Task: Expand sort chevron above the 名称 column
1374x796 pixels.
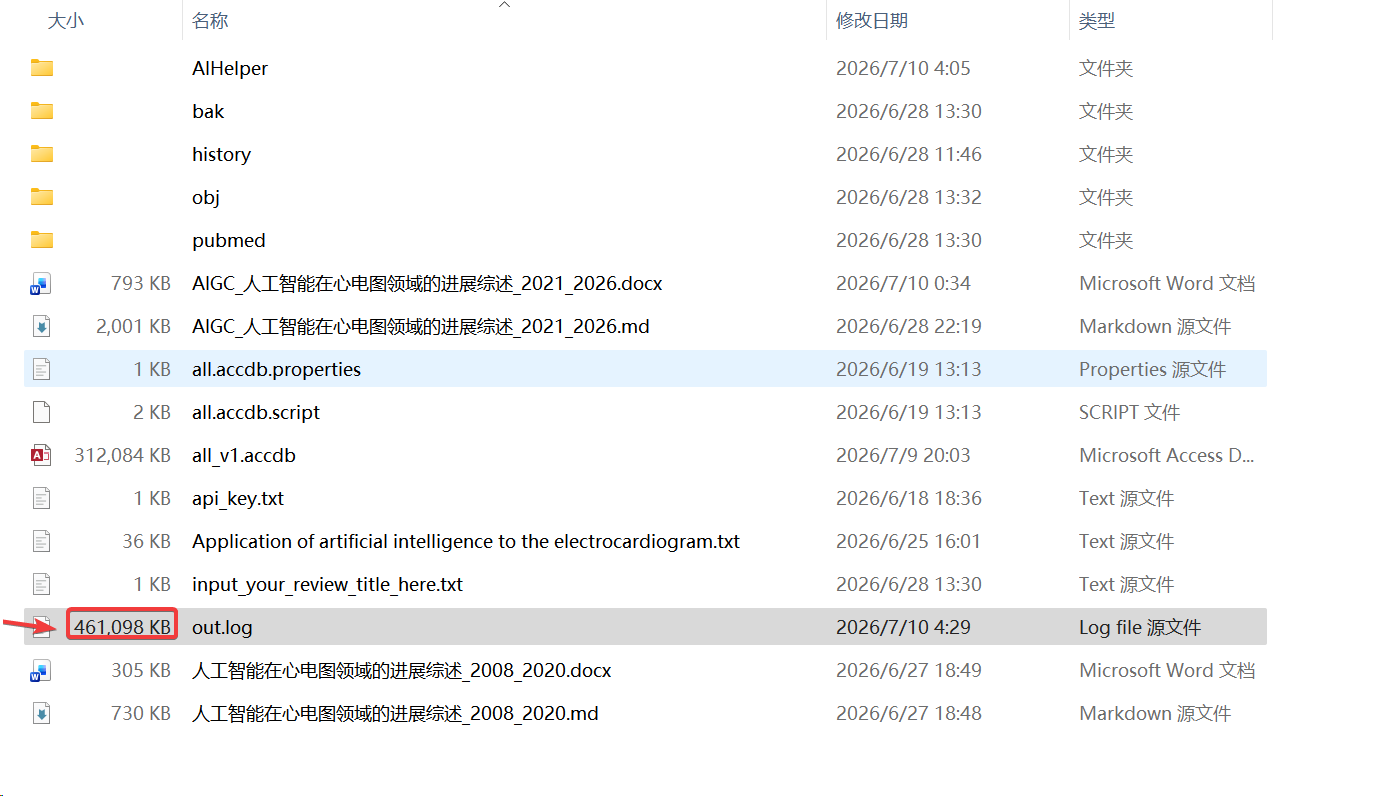Action: click(x=505, y=5)
